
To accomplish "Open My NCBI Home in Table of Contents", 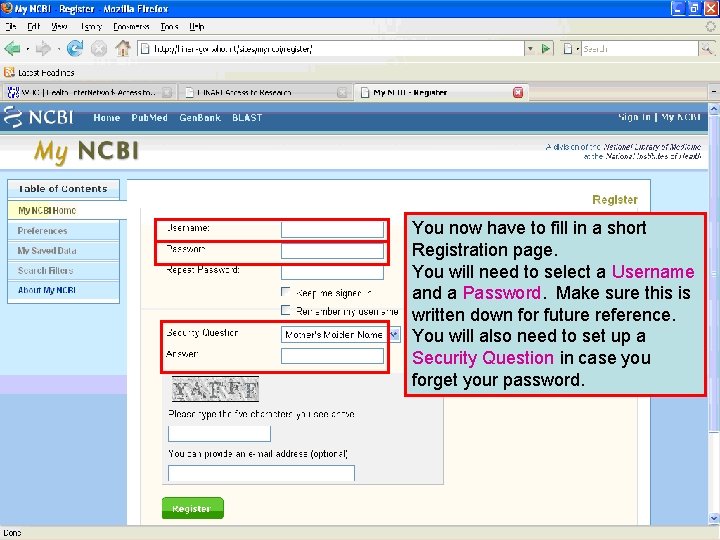I will click(47, 210).
